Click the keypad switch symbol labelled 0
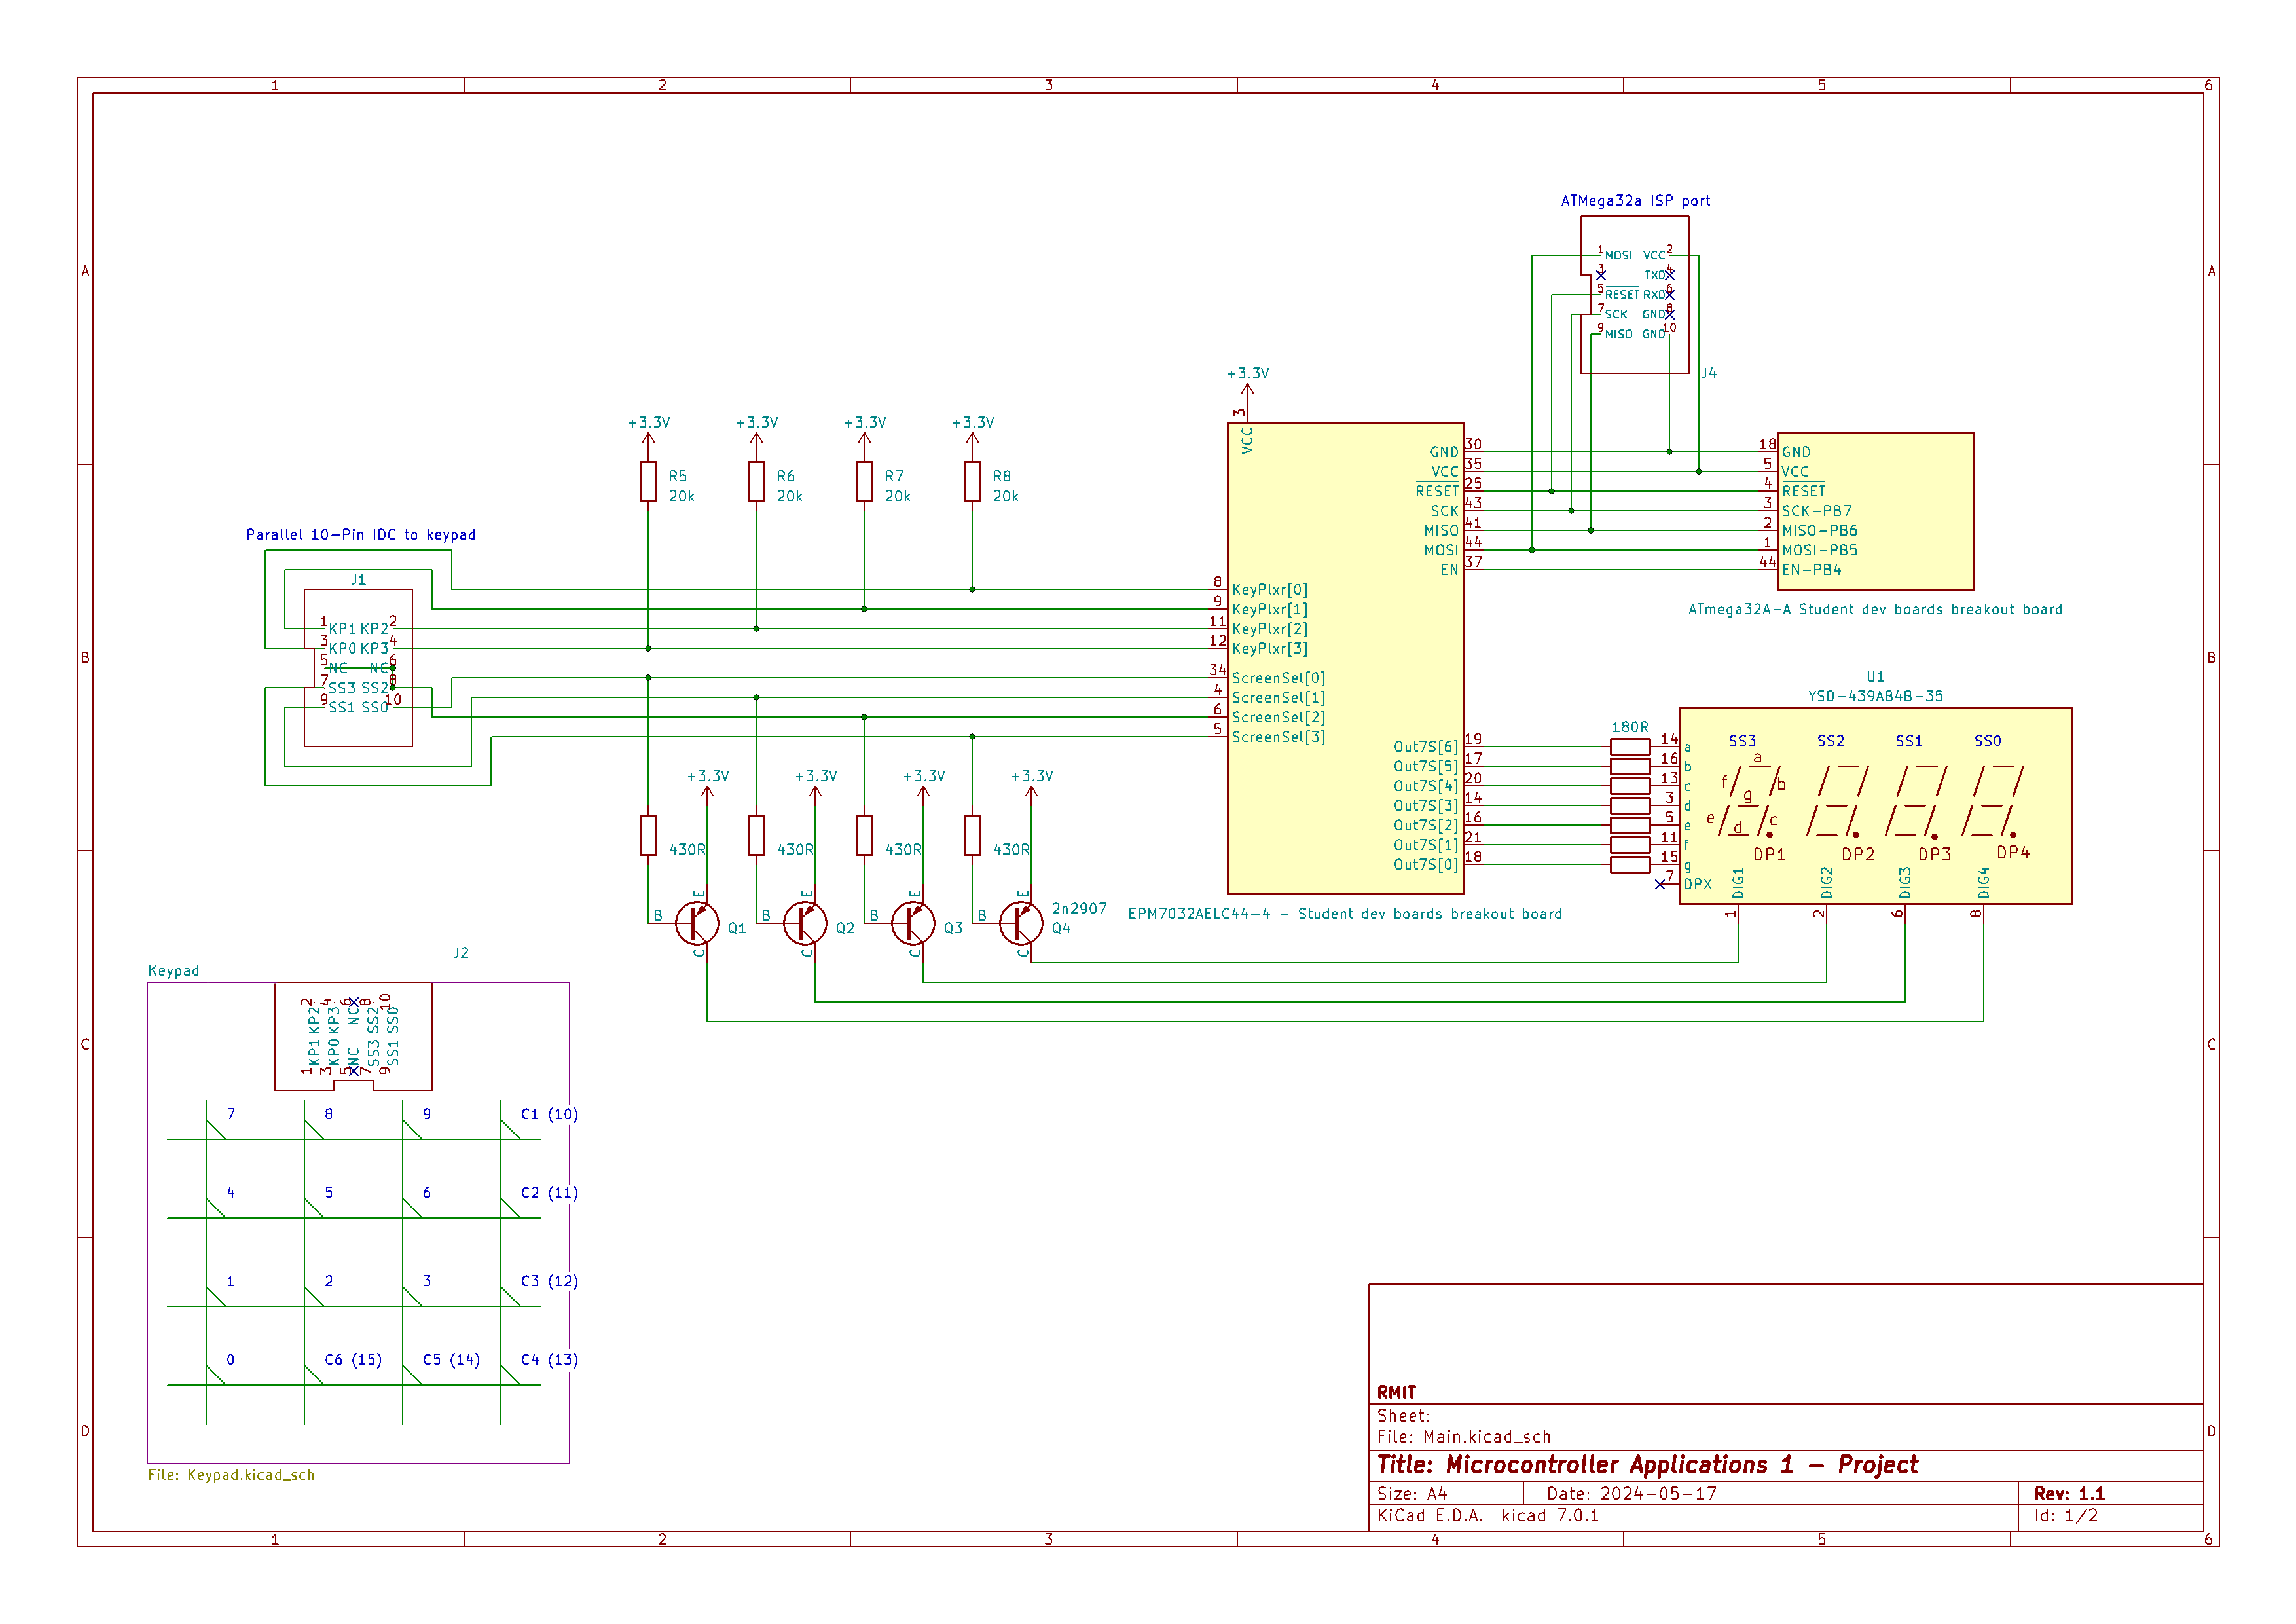 click(215, 1375)
